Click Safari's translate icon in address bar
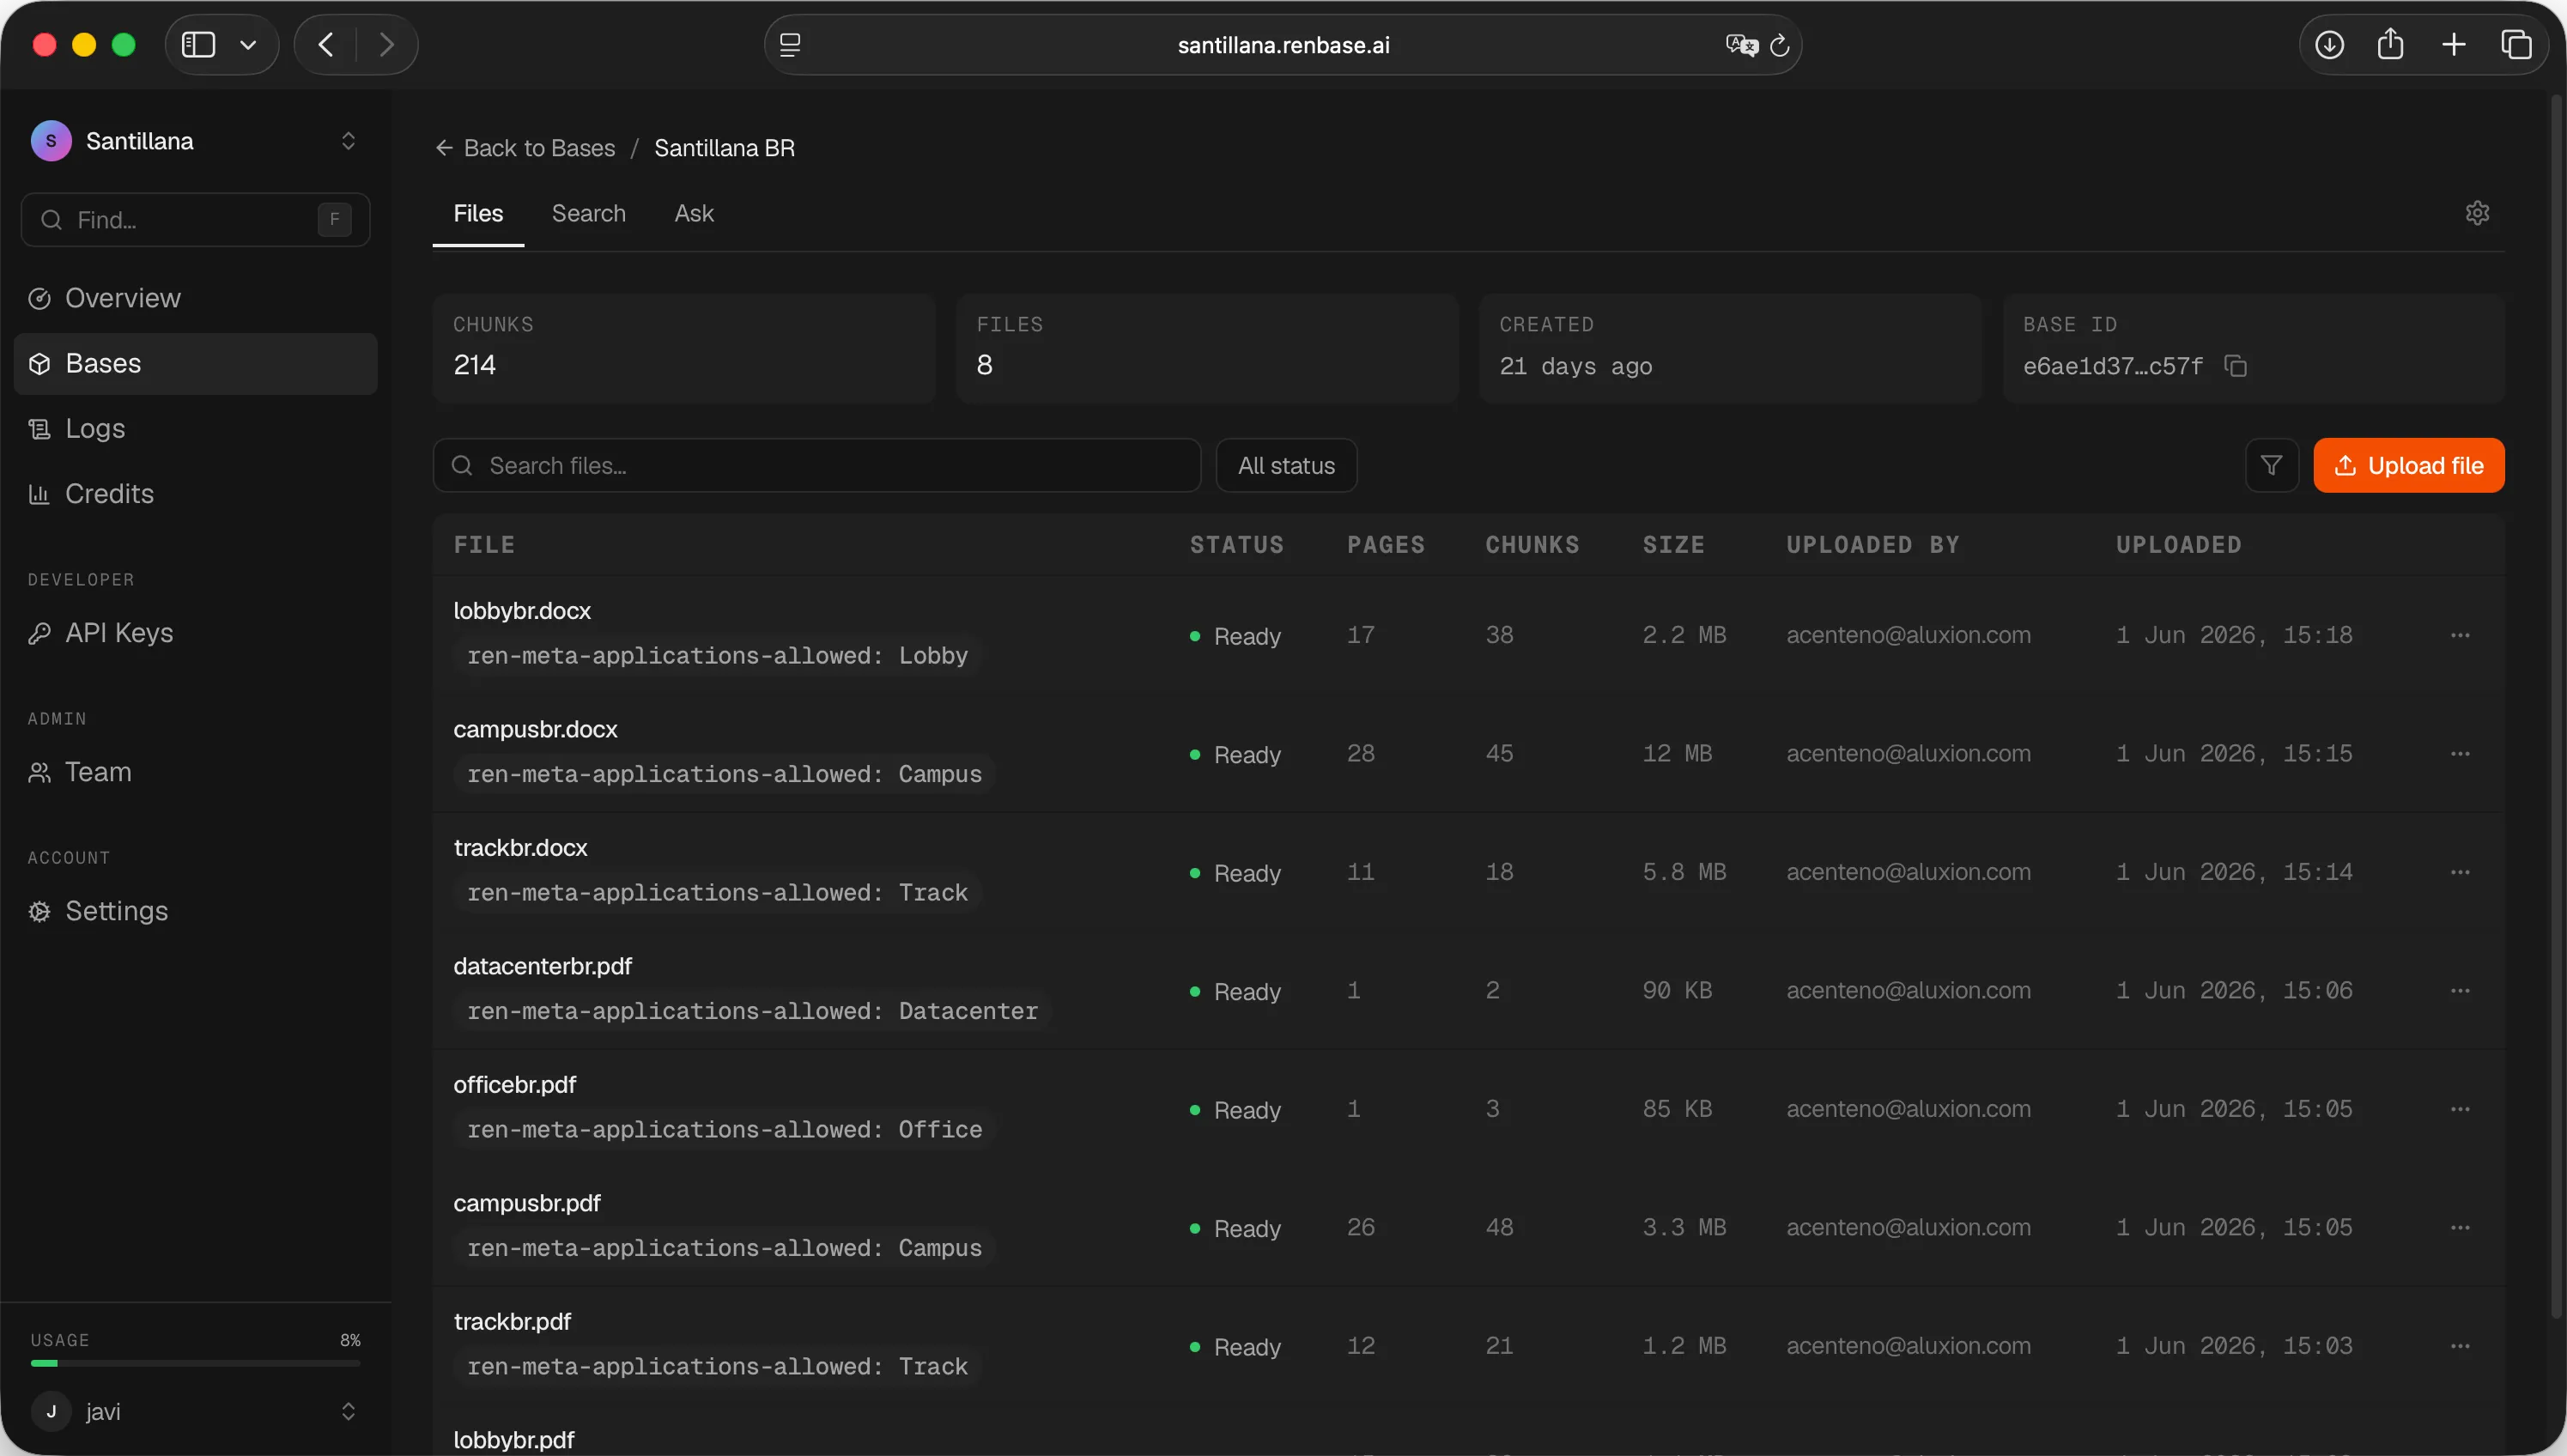Screen dimensions: 2567x1456 click(1741, 45)
